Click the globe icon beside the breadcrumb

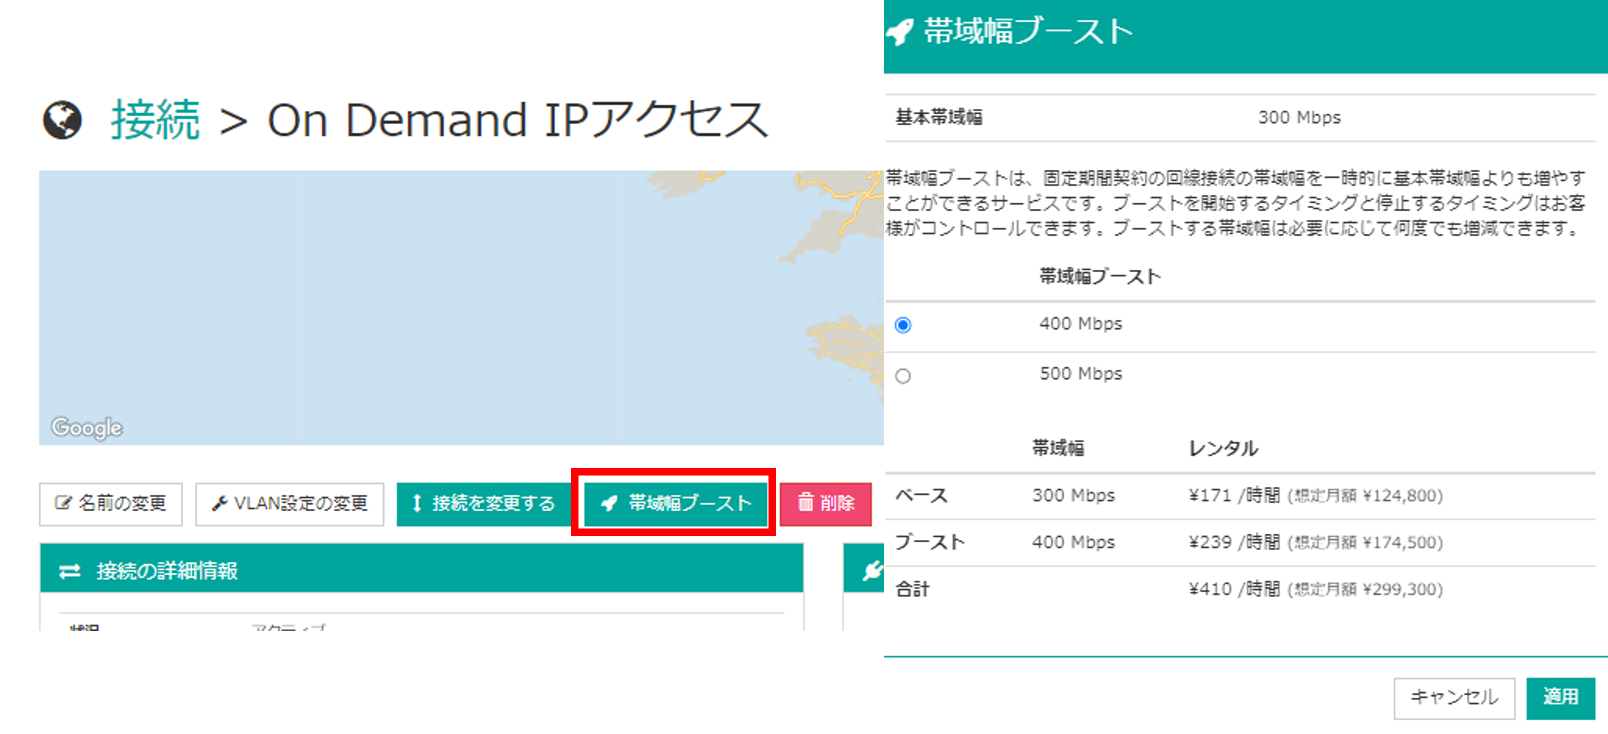point(62,121)
